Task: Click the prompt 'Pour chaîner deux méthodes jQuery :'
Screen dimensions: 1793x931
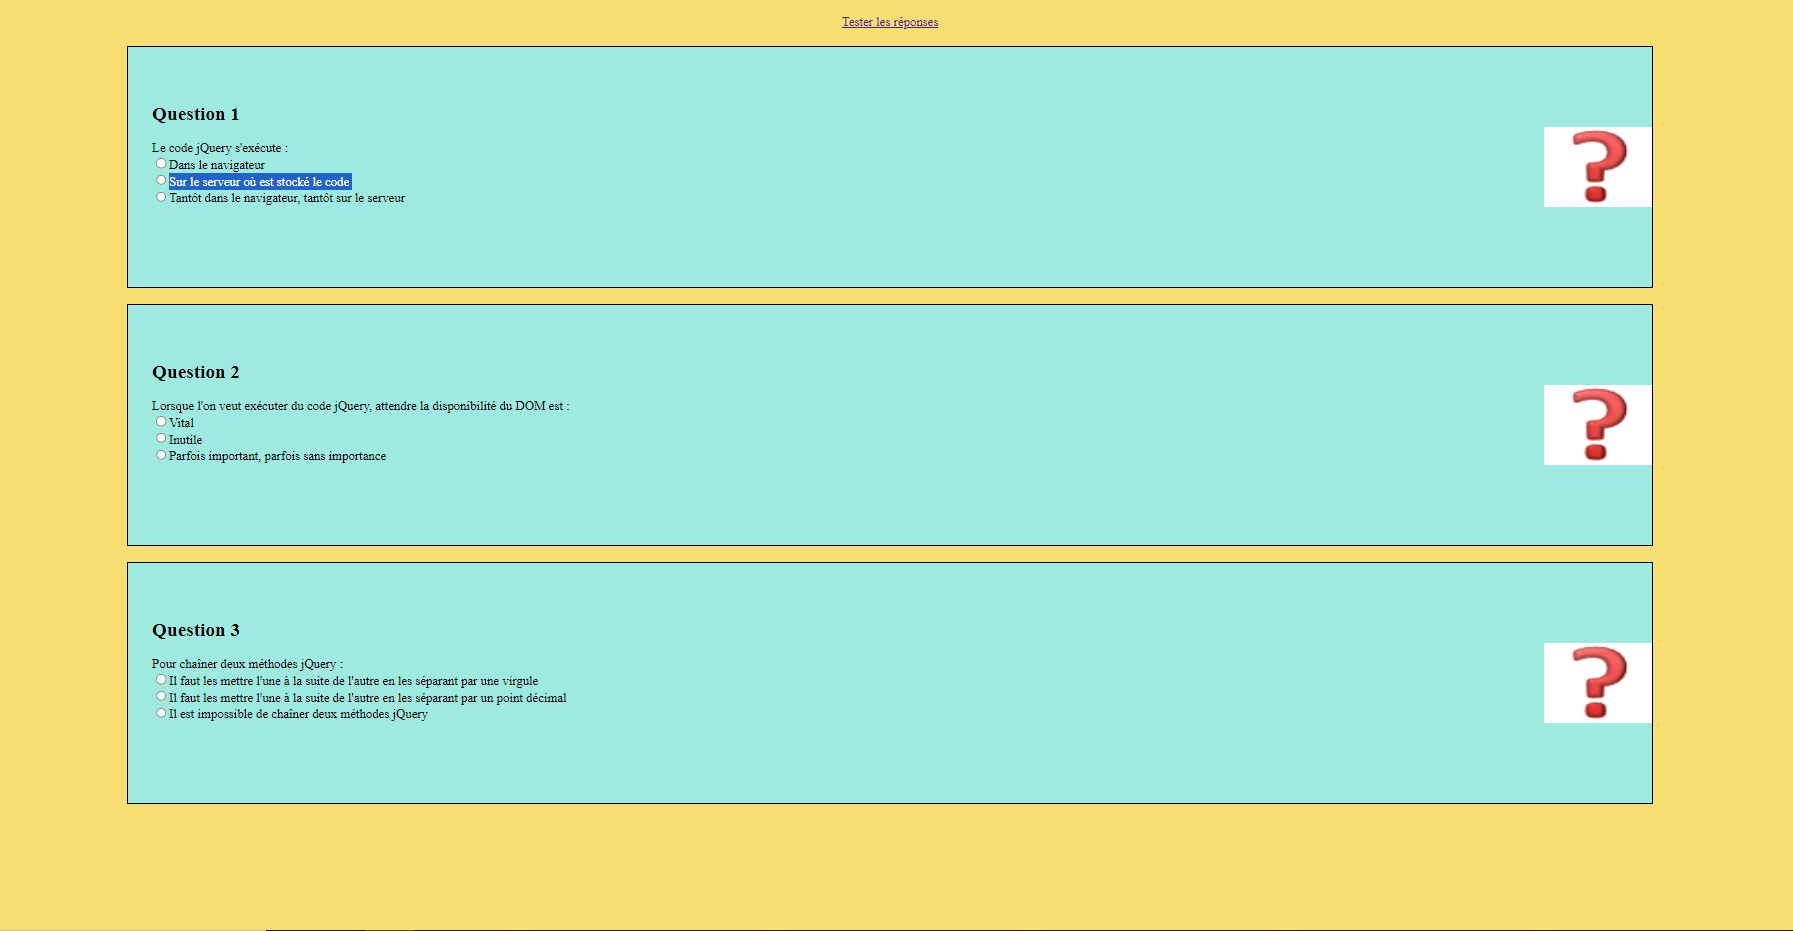Action: pyautogui.click(x=247, y=664)
